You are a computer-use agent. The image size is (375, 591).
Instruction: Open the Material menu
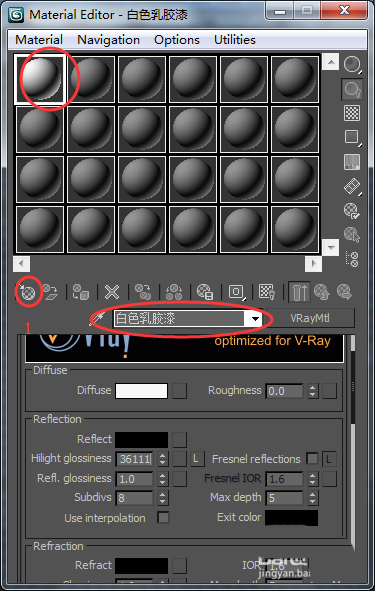(x=39, y=40)
